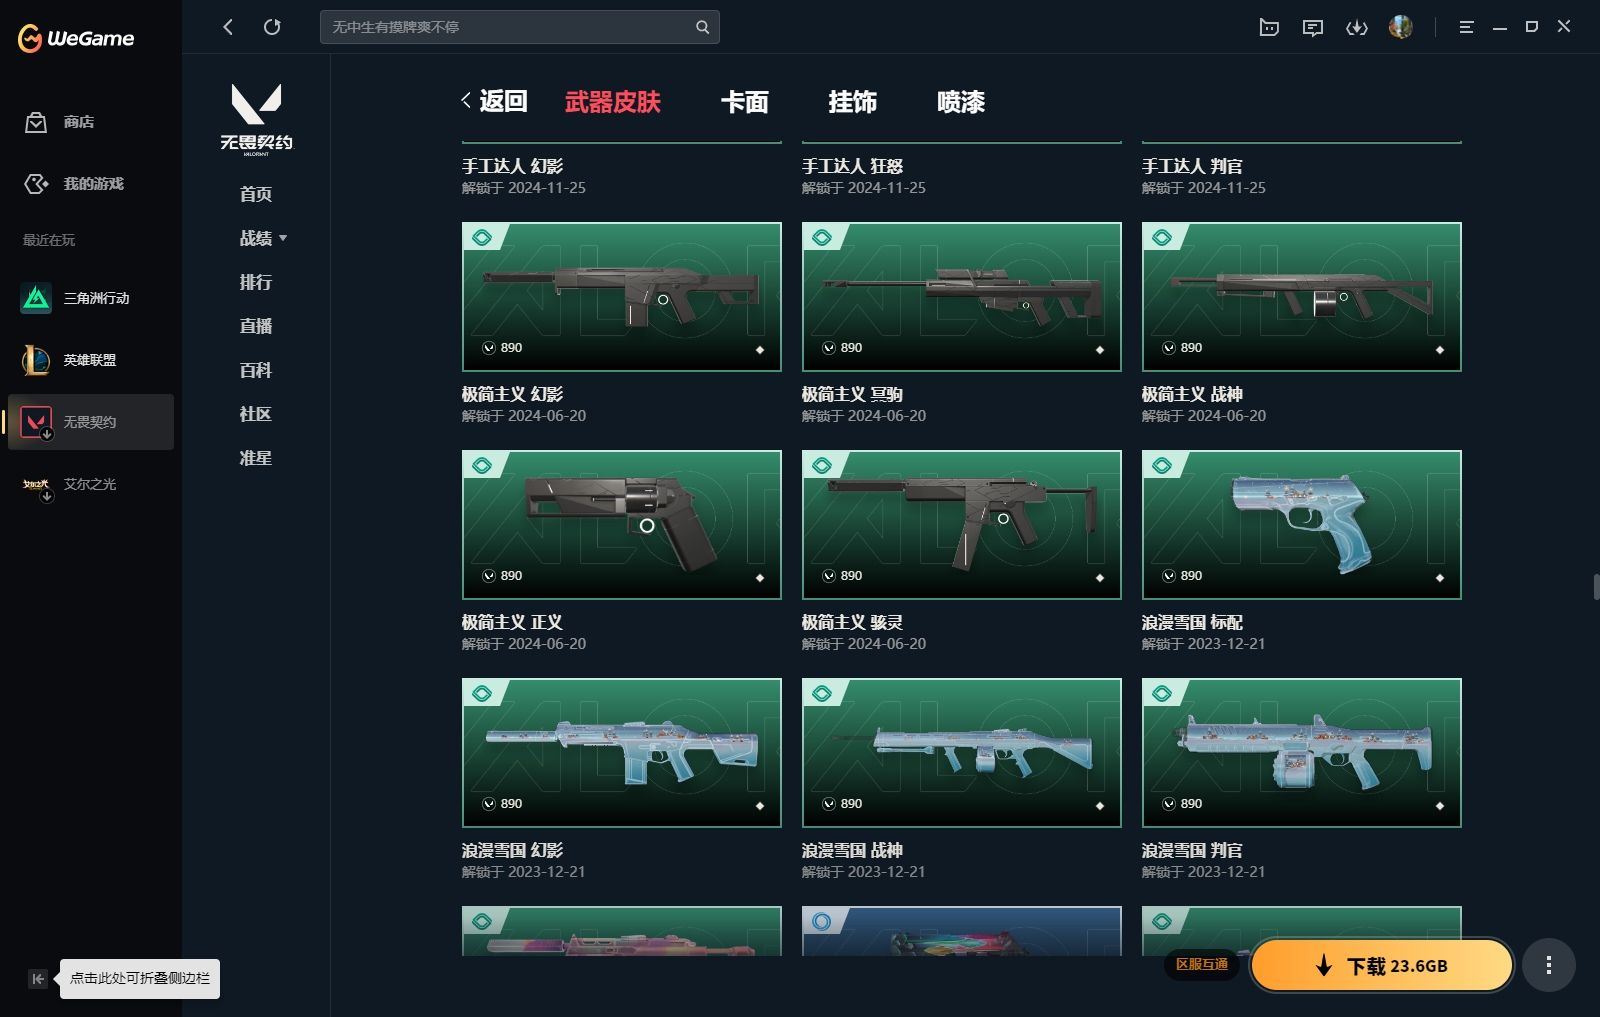
Task: Click 返回 to go back
Action: pyautogui.click(x=494, y=101)
